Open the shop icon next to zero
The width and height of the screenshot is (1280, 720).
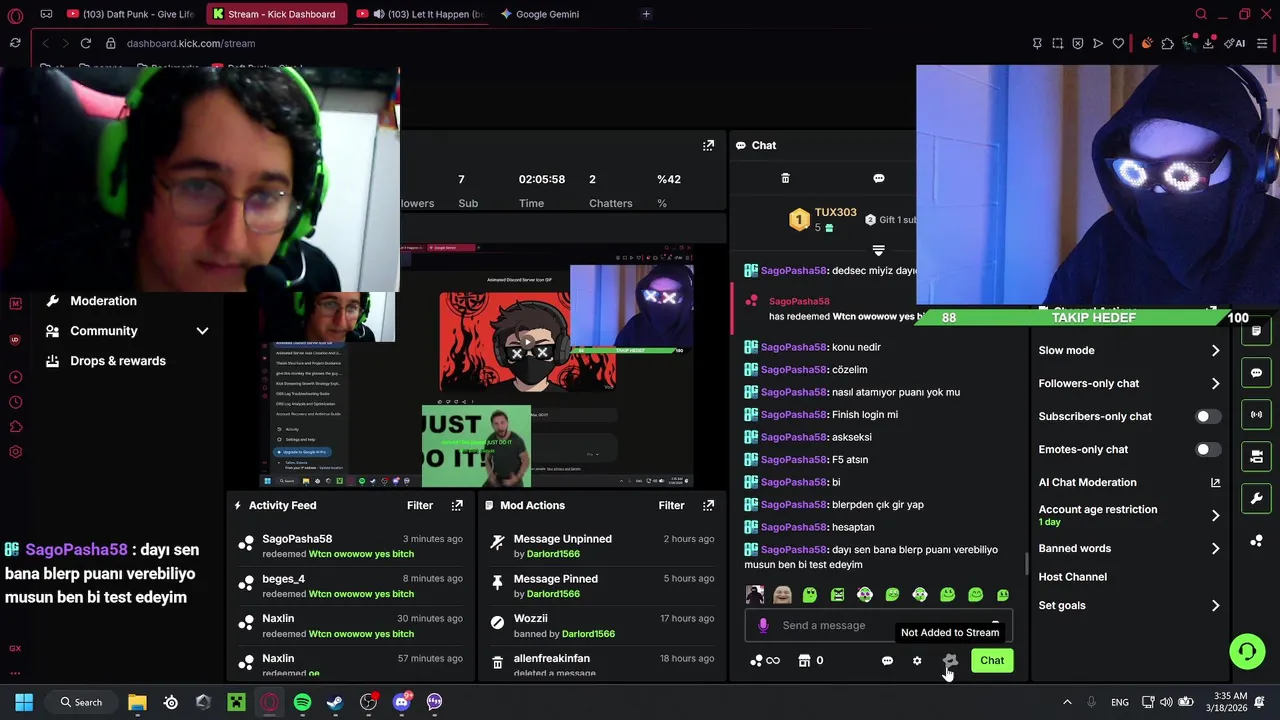coord(804,660)
